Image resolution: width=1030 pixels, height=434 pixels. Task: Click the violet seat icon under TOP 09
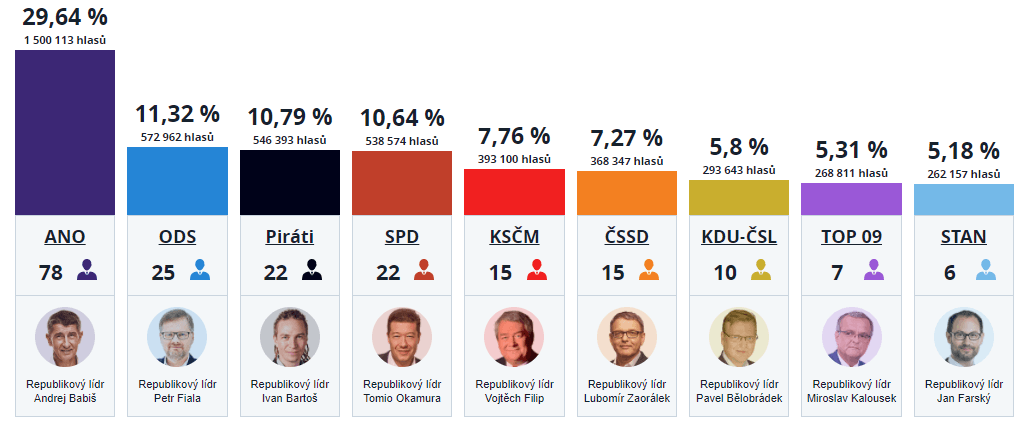[873, 270]
